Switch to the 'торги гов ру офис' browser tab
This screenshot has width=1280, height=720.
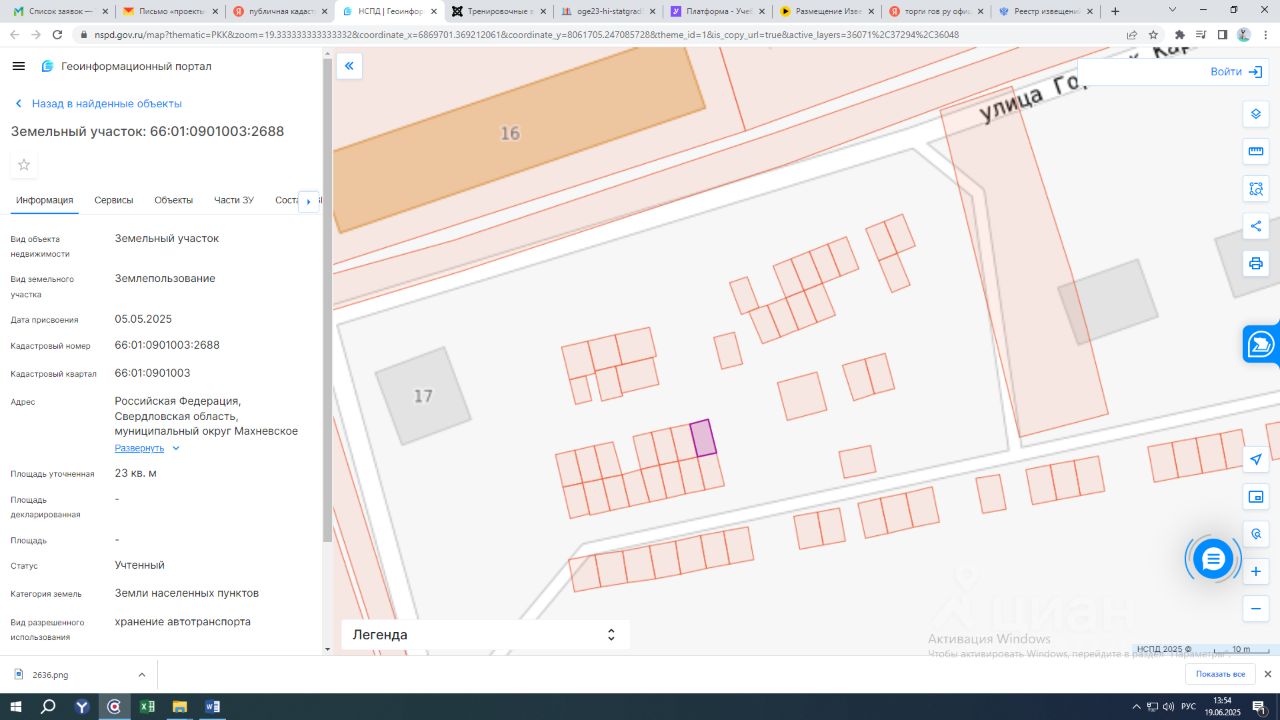pyautogui.click(x=938, y=11)
